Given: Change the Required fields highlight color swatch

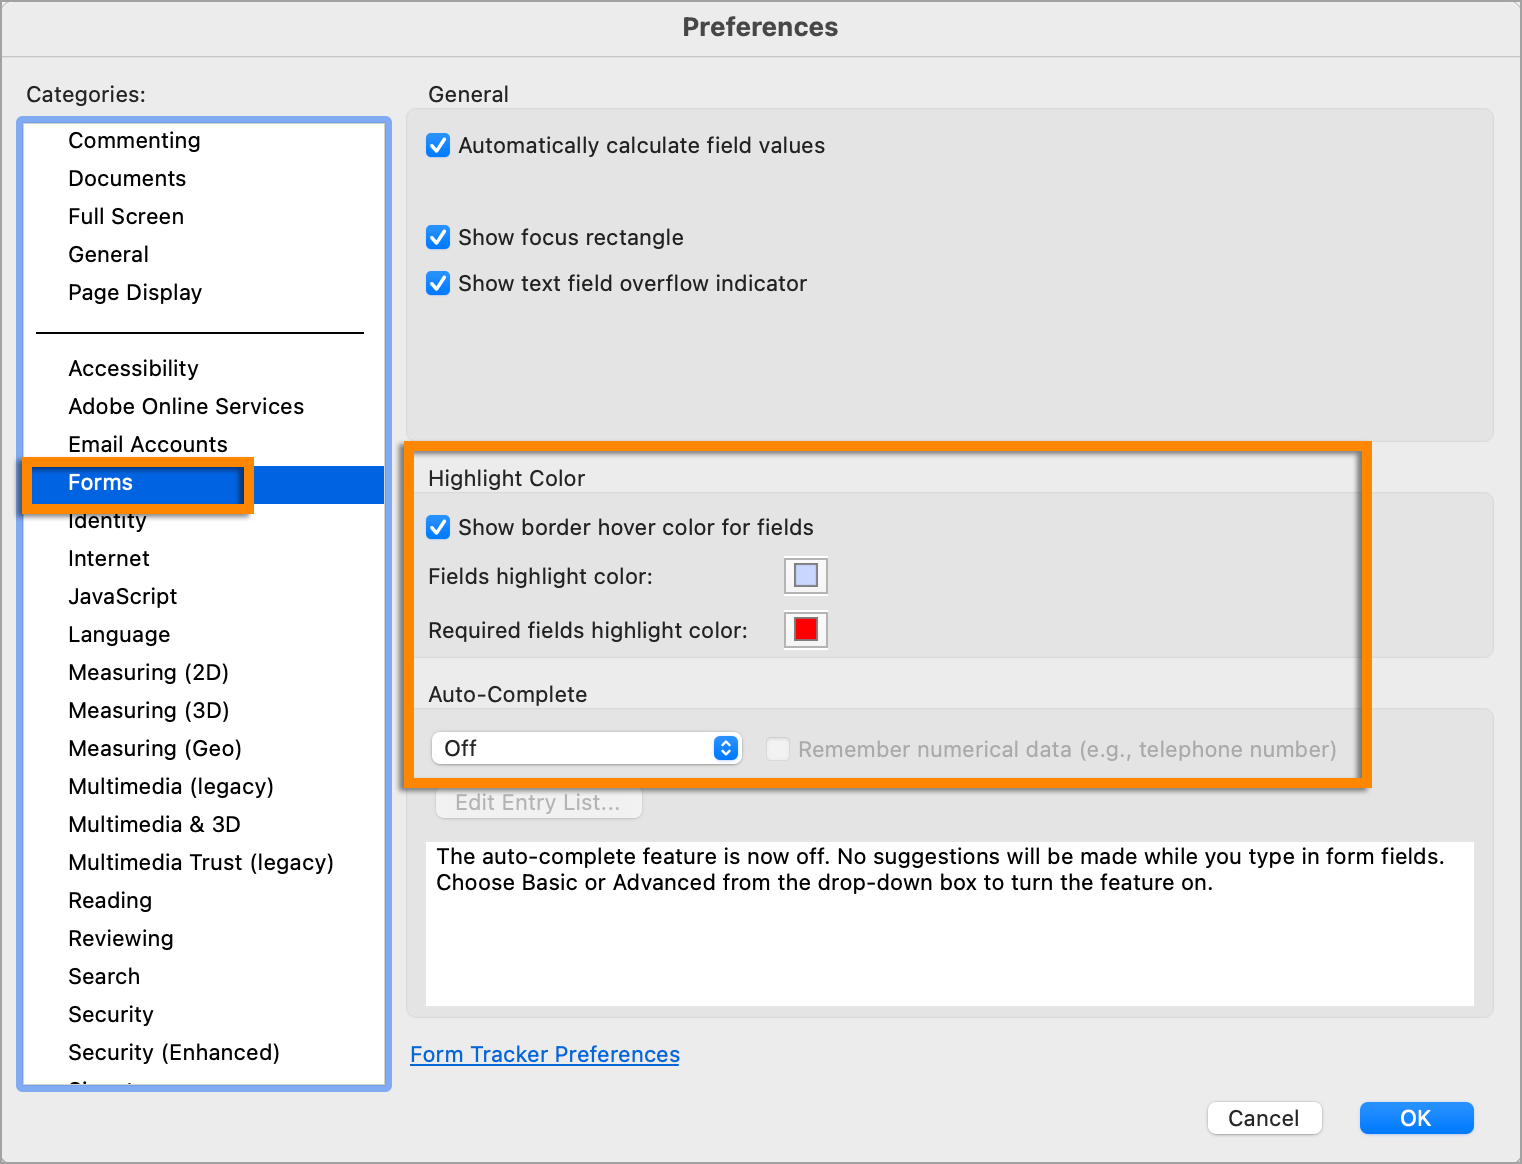Looking at the screenshot, I should tap(805, 630).
